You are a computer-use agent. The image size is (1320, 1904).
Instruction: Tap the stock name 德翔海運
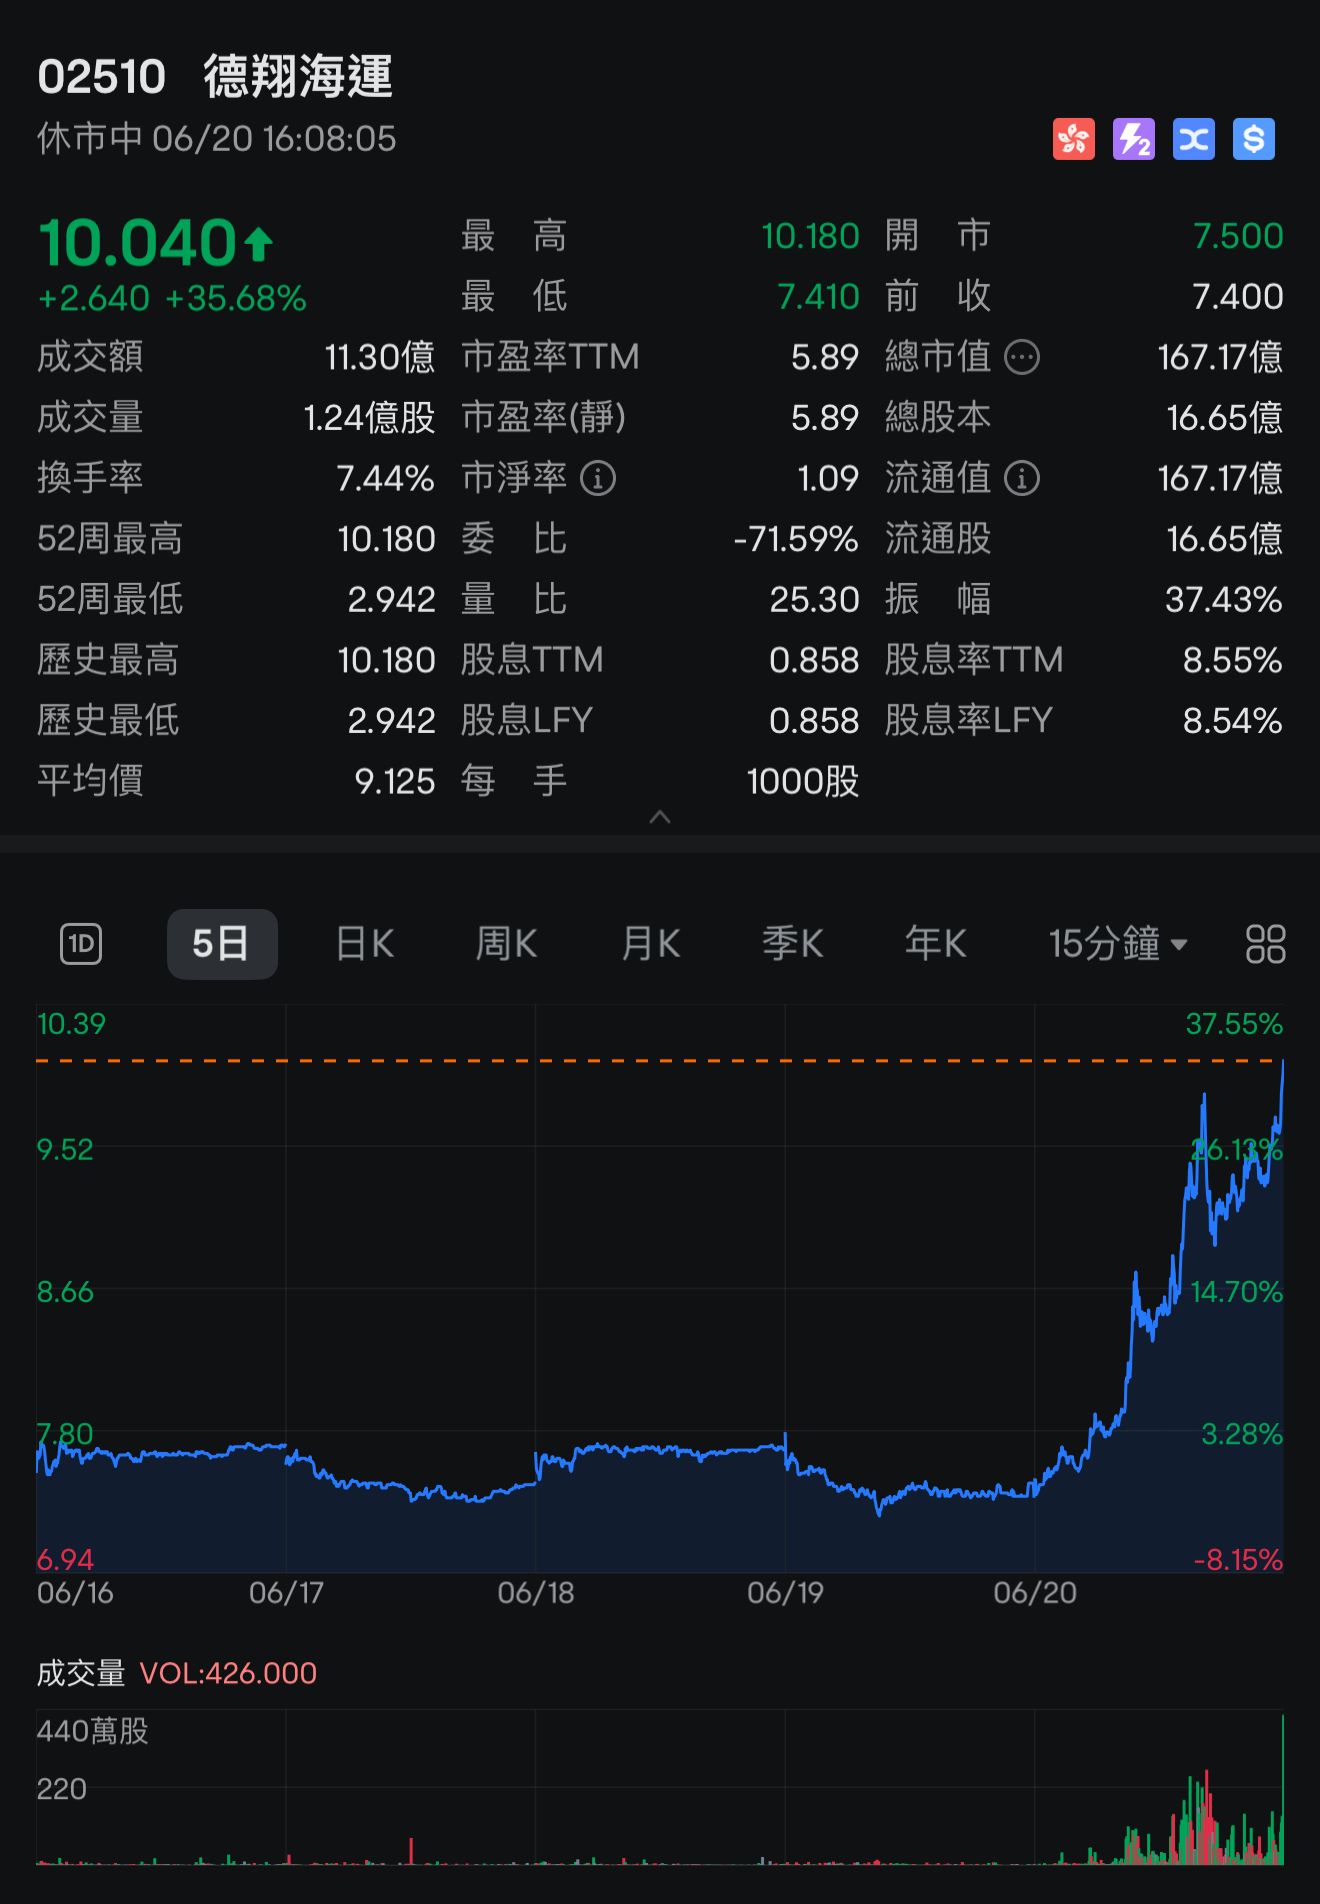(x=299, y=76)
